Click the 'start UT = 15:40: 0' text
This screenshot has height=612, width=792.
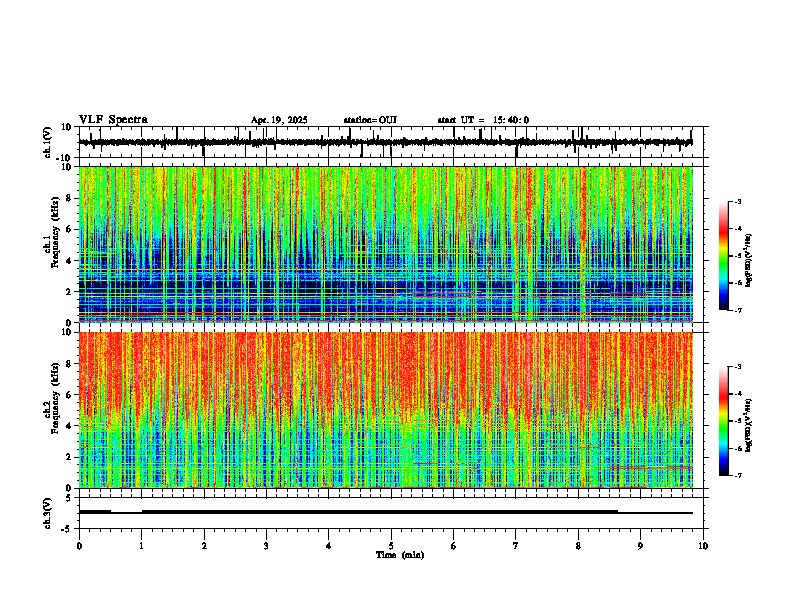(x=483, y=120)
